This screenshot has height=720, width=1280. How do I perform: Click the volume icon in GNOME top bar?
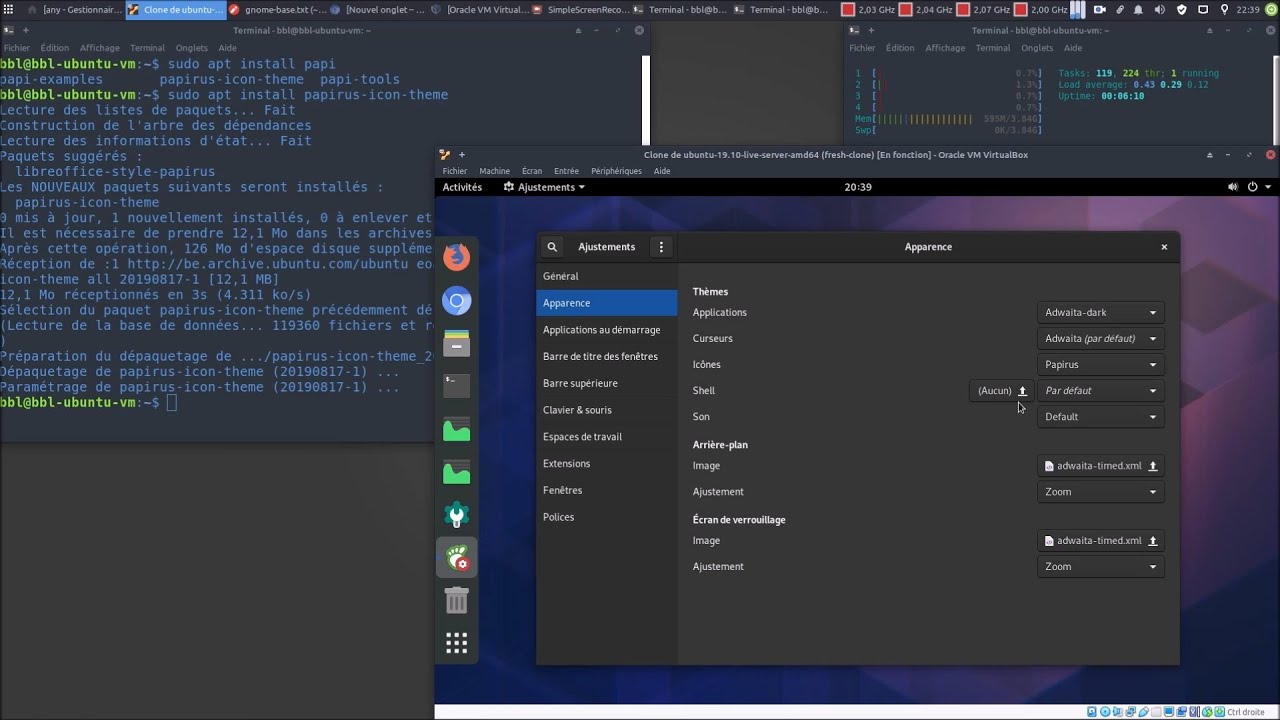tap(1233, 187)
